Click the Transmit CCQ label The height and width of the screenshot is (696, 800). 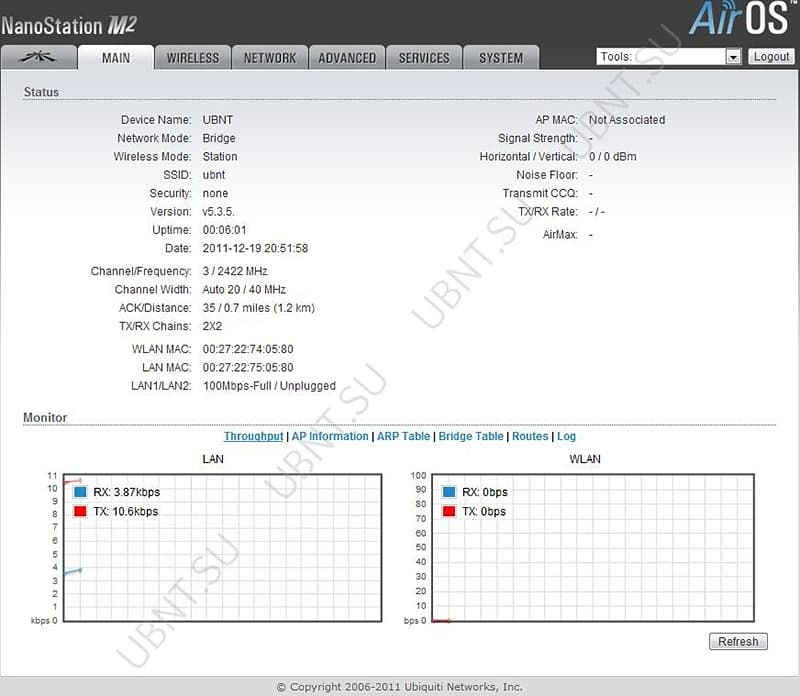(540, 193)
